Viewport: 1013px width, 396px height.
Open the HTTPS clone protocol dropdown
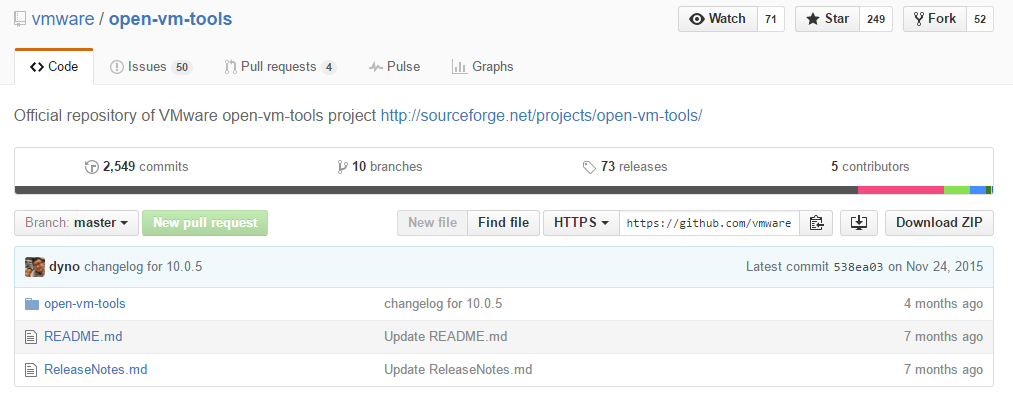coord(581,223)
